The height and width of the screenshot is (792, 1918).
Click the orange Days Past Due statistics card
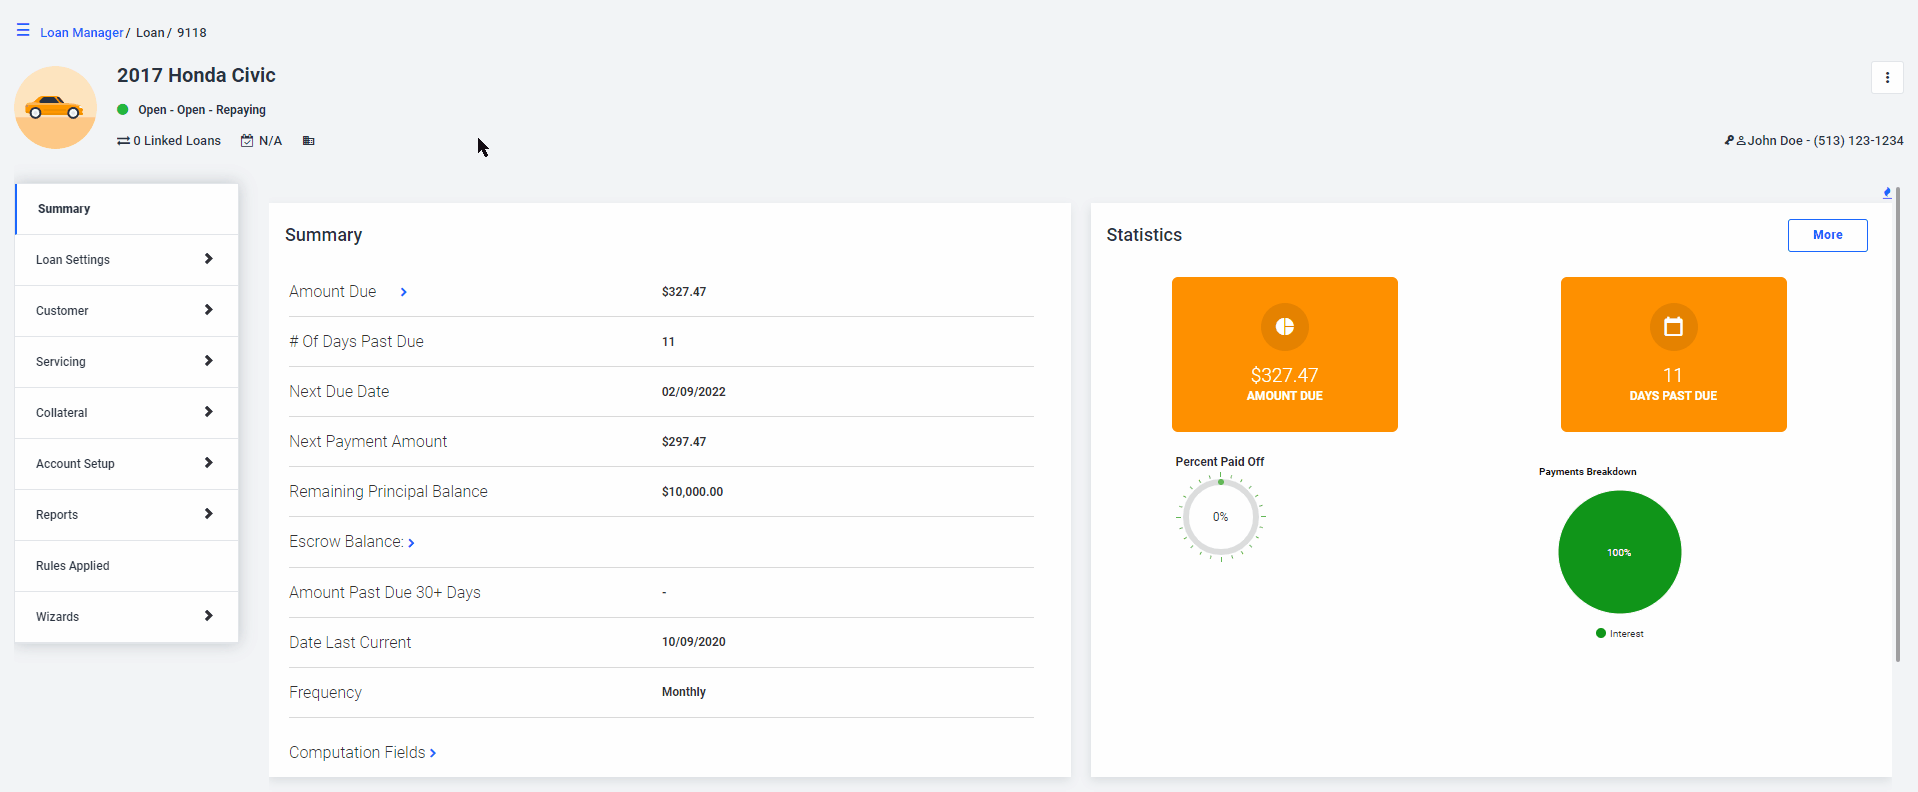point(1673,354)
